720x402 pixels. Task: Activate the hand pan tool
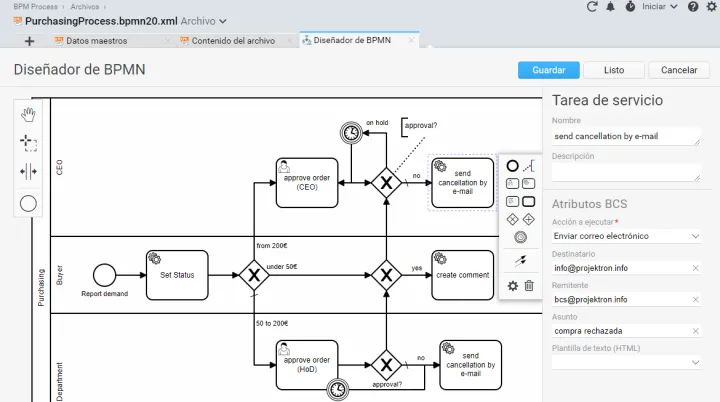tap(28, 113)
